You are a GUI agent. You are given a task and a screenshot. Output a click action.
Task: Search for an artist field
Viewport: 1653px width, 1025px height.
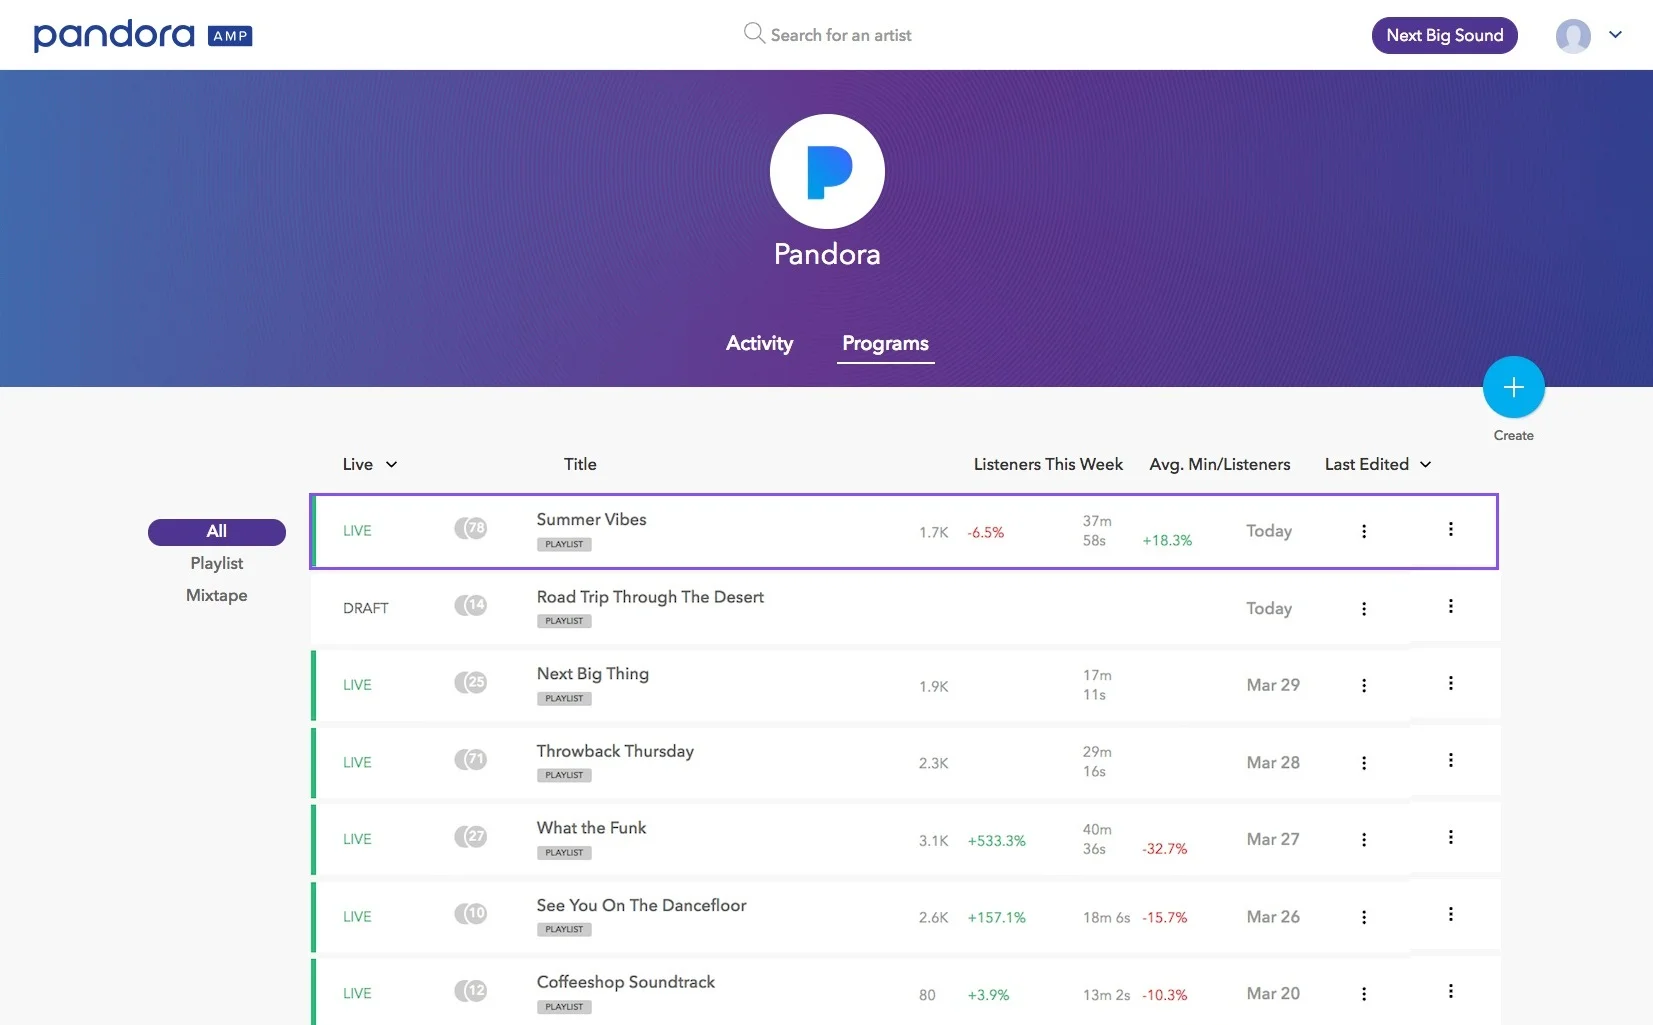coord(828,35)
